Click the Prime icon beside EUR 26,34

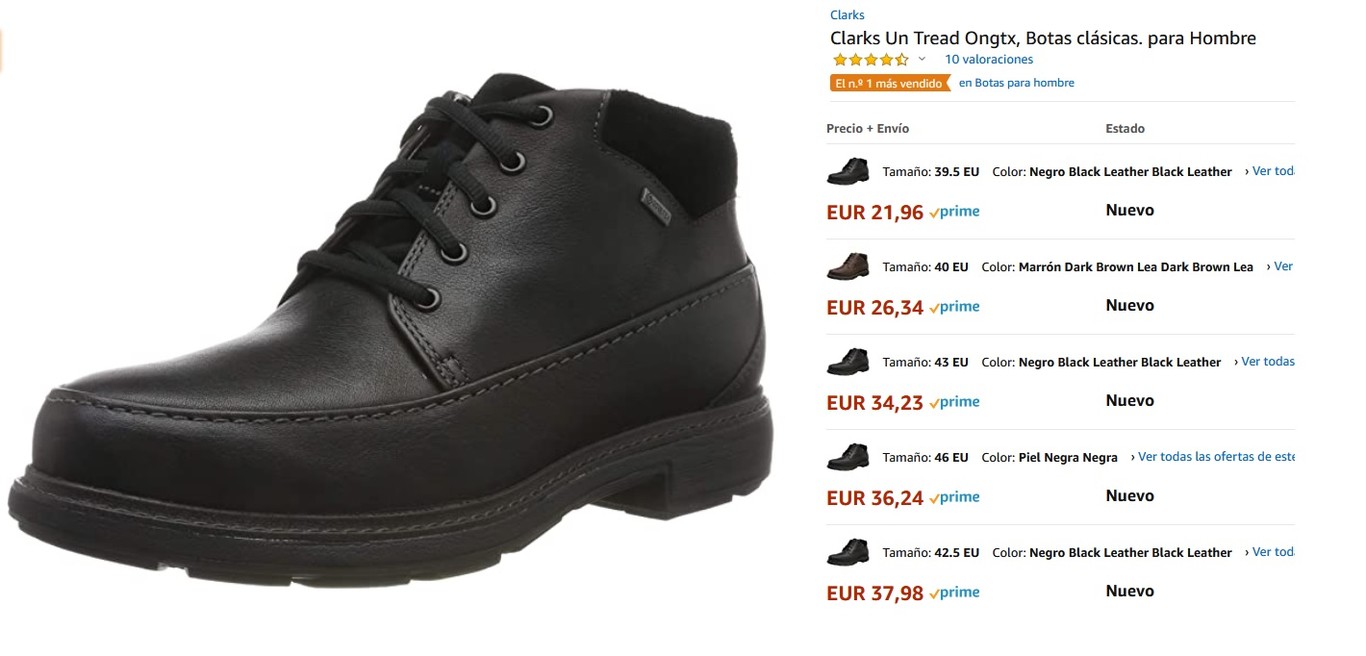point(954,307)
